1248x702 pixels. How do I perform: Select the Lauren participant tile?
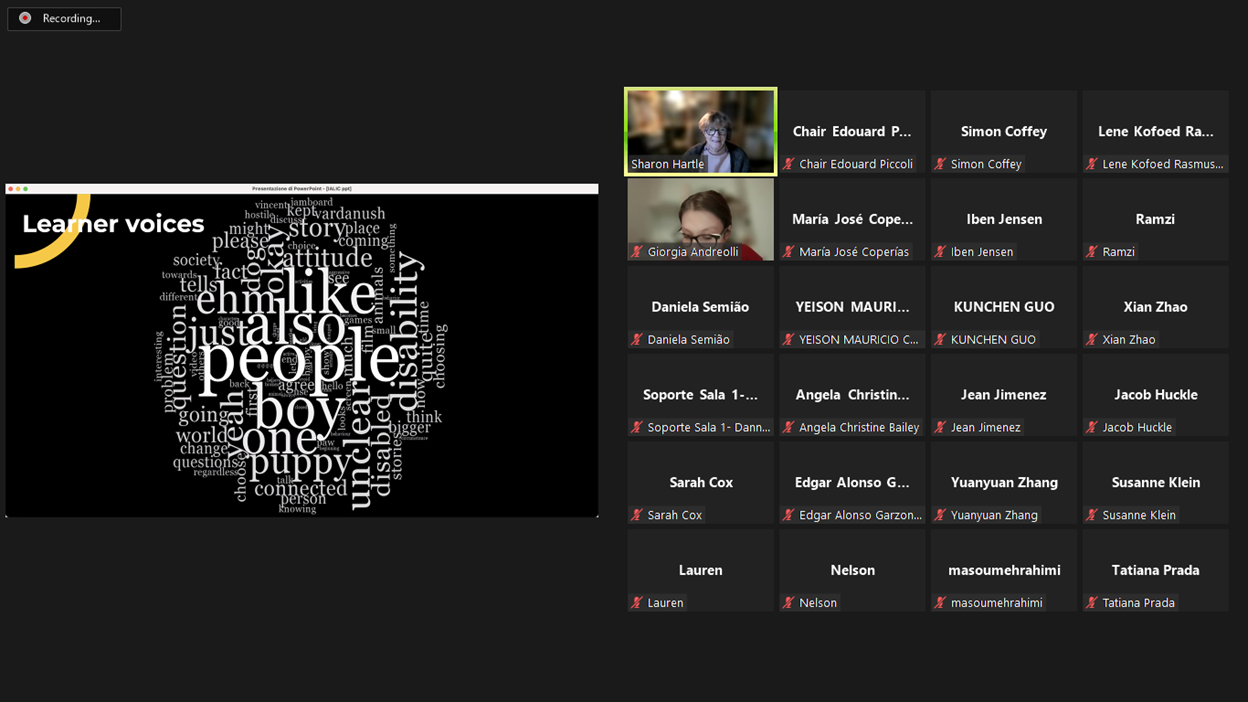[700, 570]
